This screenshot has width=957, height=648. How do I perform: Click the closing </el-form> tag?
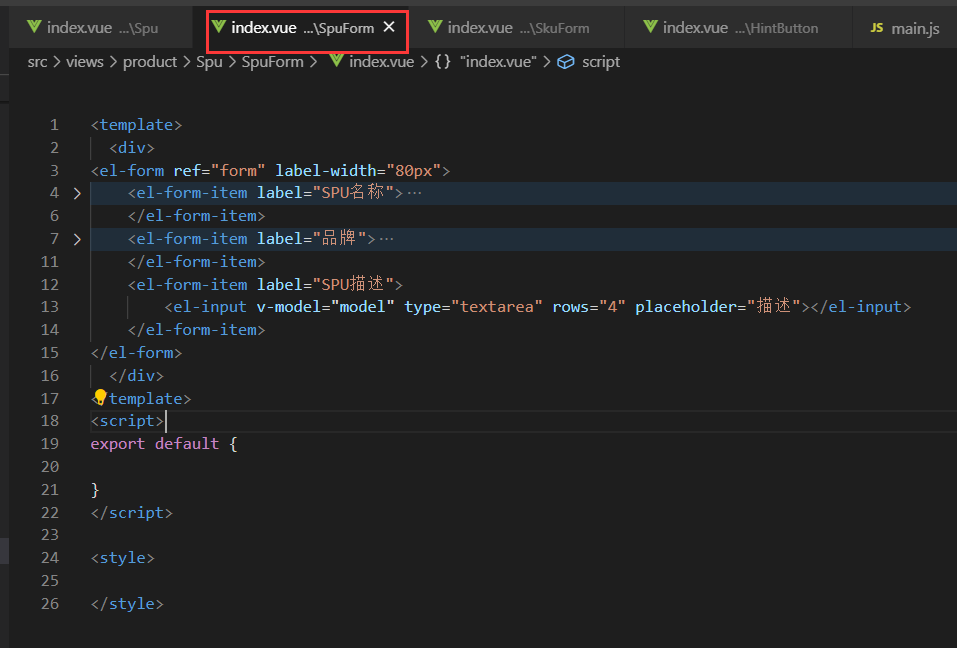coord(136,353)
